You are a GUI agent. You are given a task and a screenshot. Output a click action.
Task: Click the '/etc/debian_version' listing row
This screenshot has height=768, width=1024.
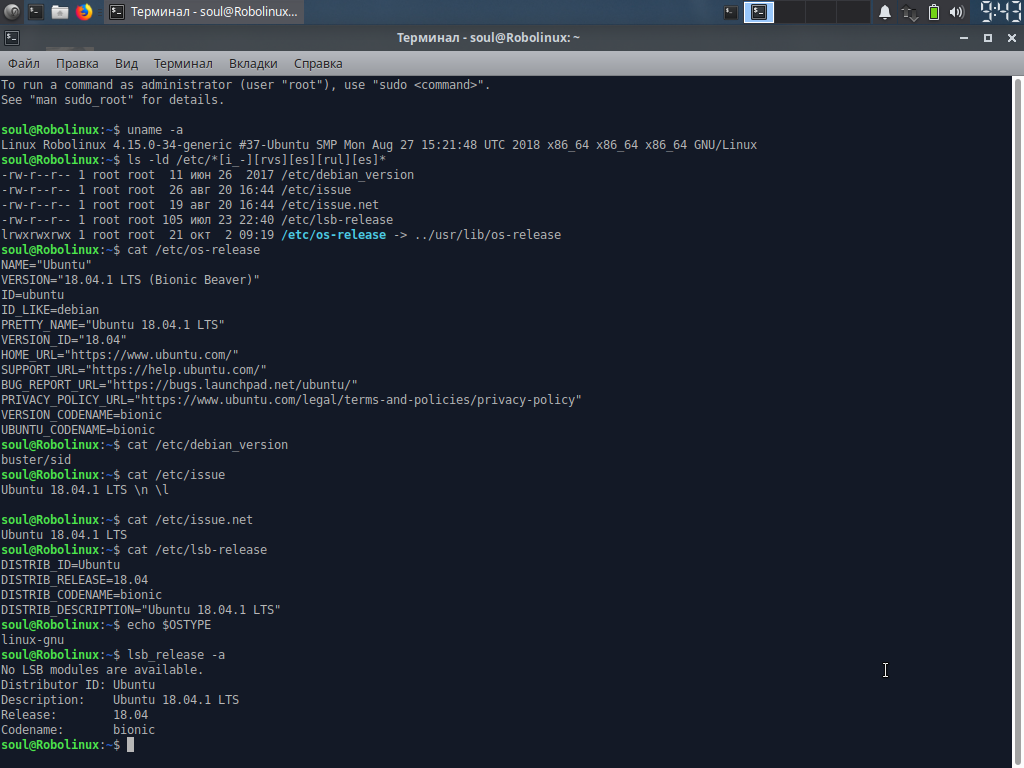[x=208, y=174]
